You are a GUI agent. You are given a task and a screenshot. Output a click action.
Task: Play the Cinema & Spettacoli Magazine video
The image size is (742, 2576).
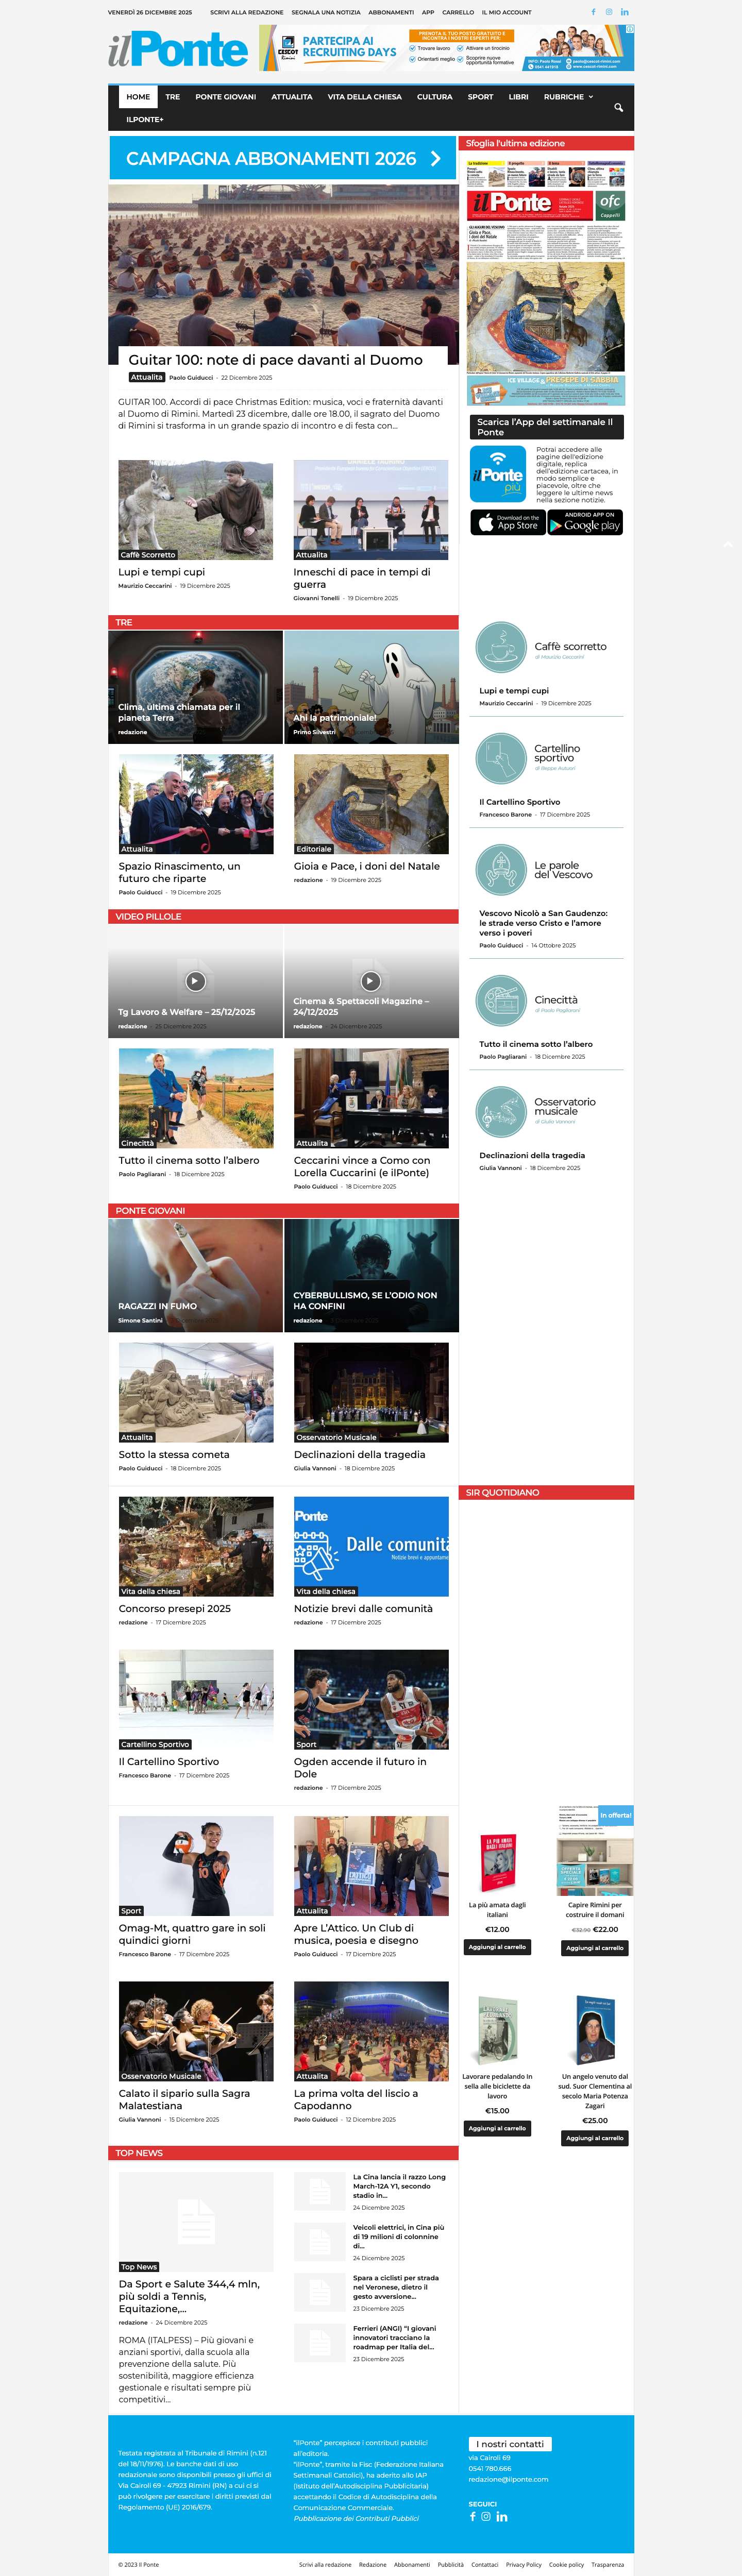(x=370, y=981)
